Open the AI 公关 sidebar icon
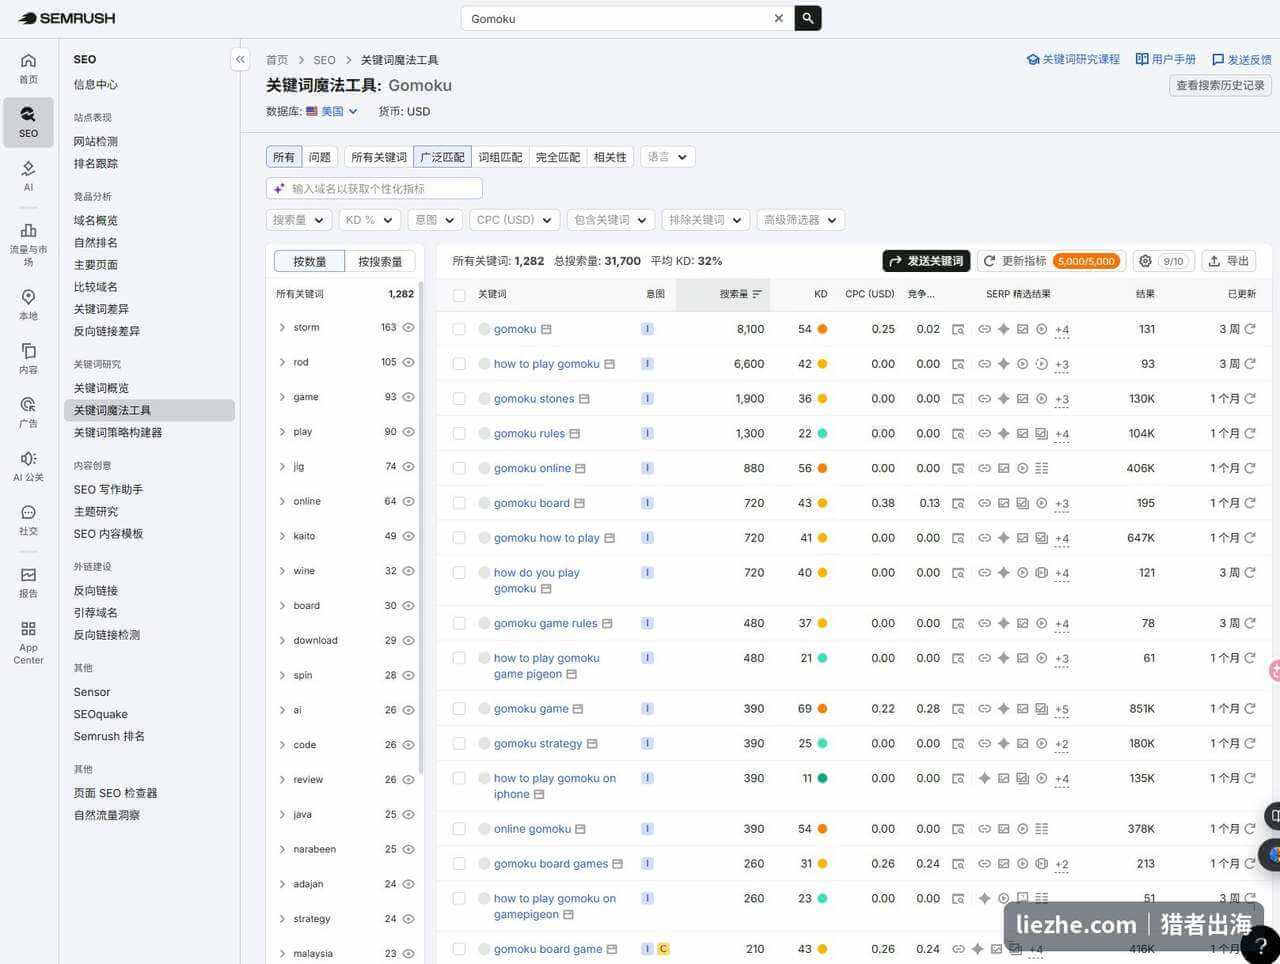Image resolution: width=1280 pixels, height=964 pixels. click(x=28, y=466)
